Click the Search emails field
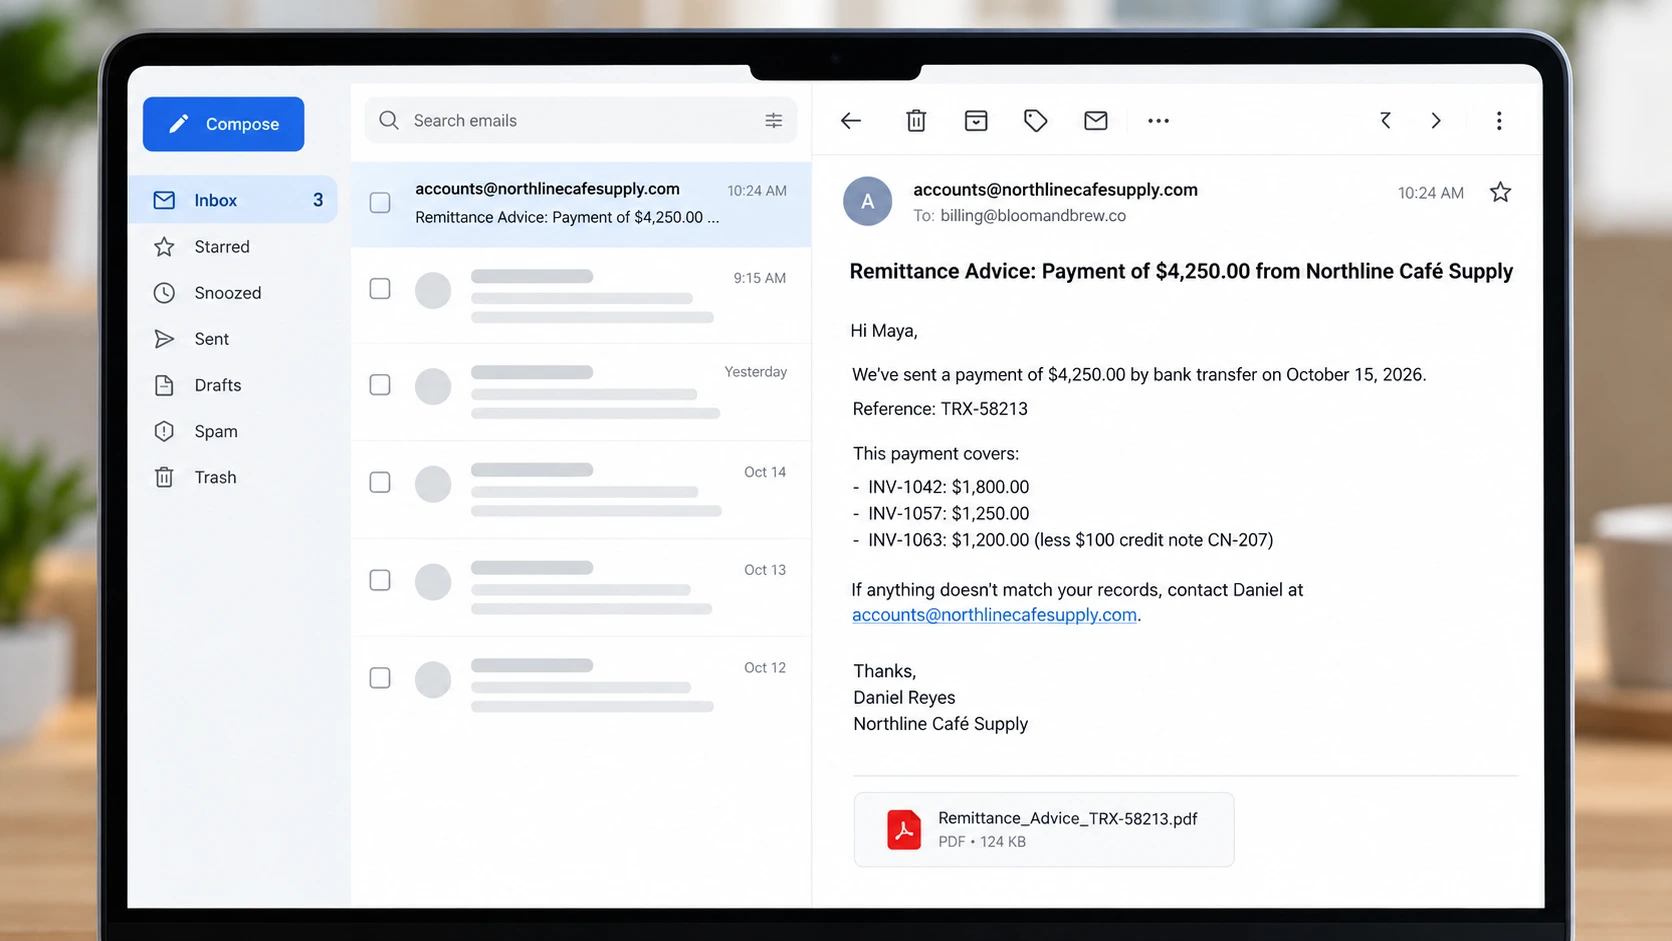Viewport: 1672px width, 941px height. [581, 120]
